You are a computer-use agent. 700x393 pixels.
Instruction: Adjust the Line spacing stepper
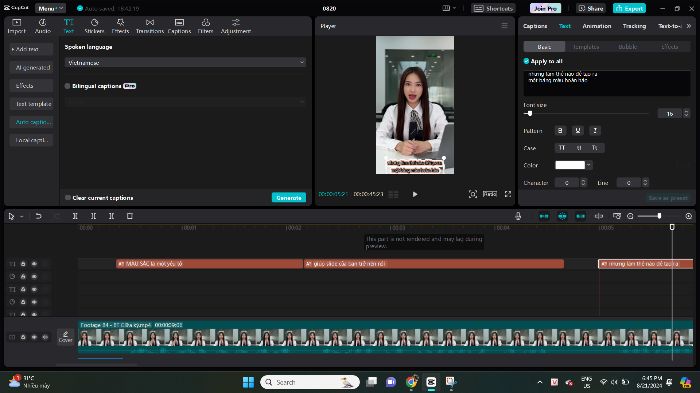(645, 183)
